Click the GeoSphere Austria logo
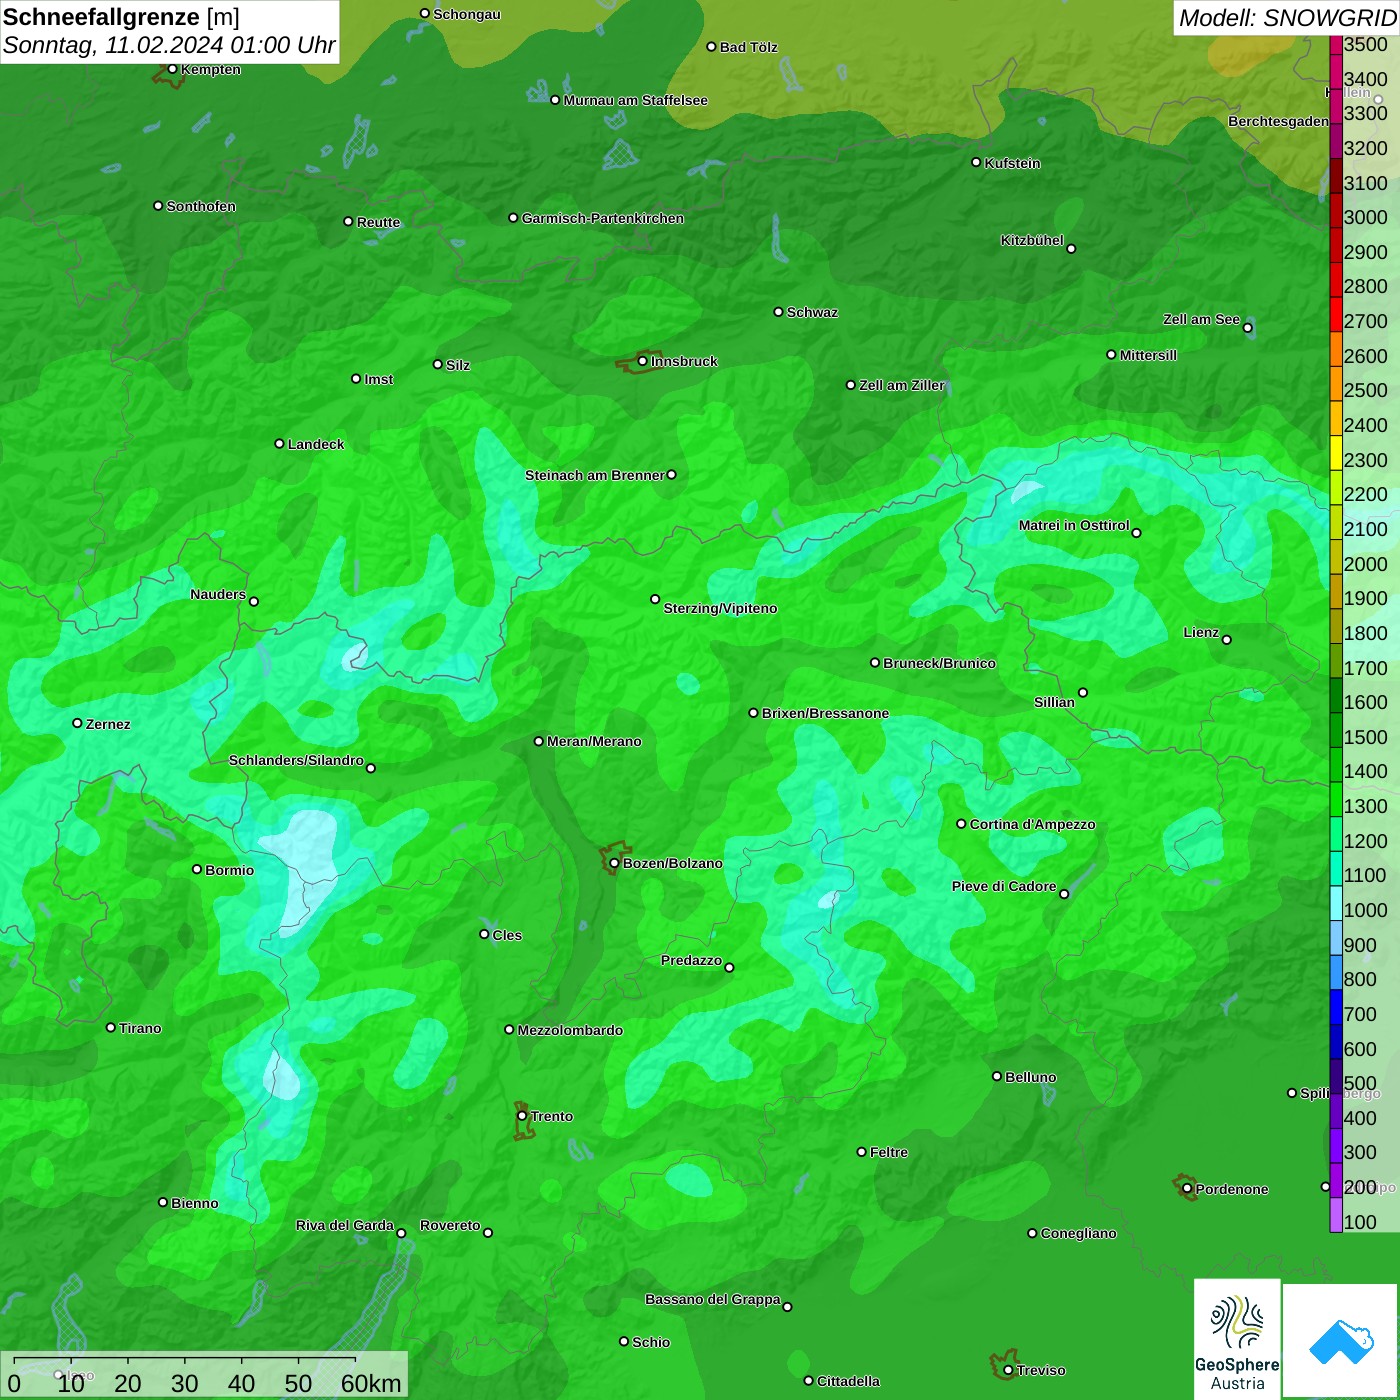 (x=1237, y=1338)
